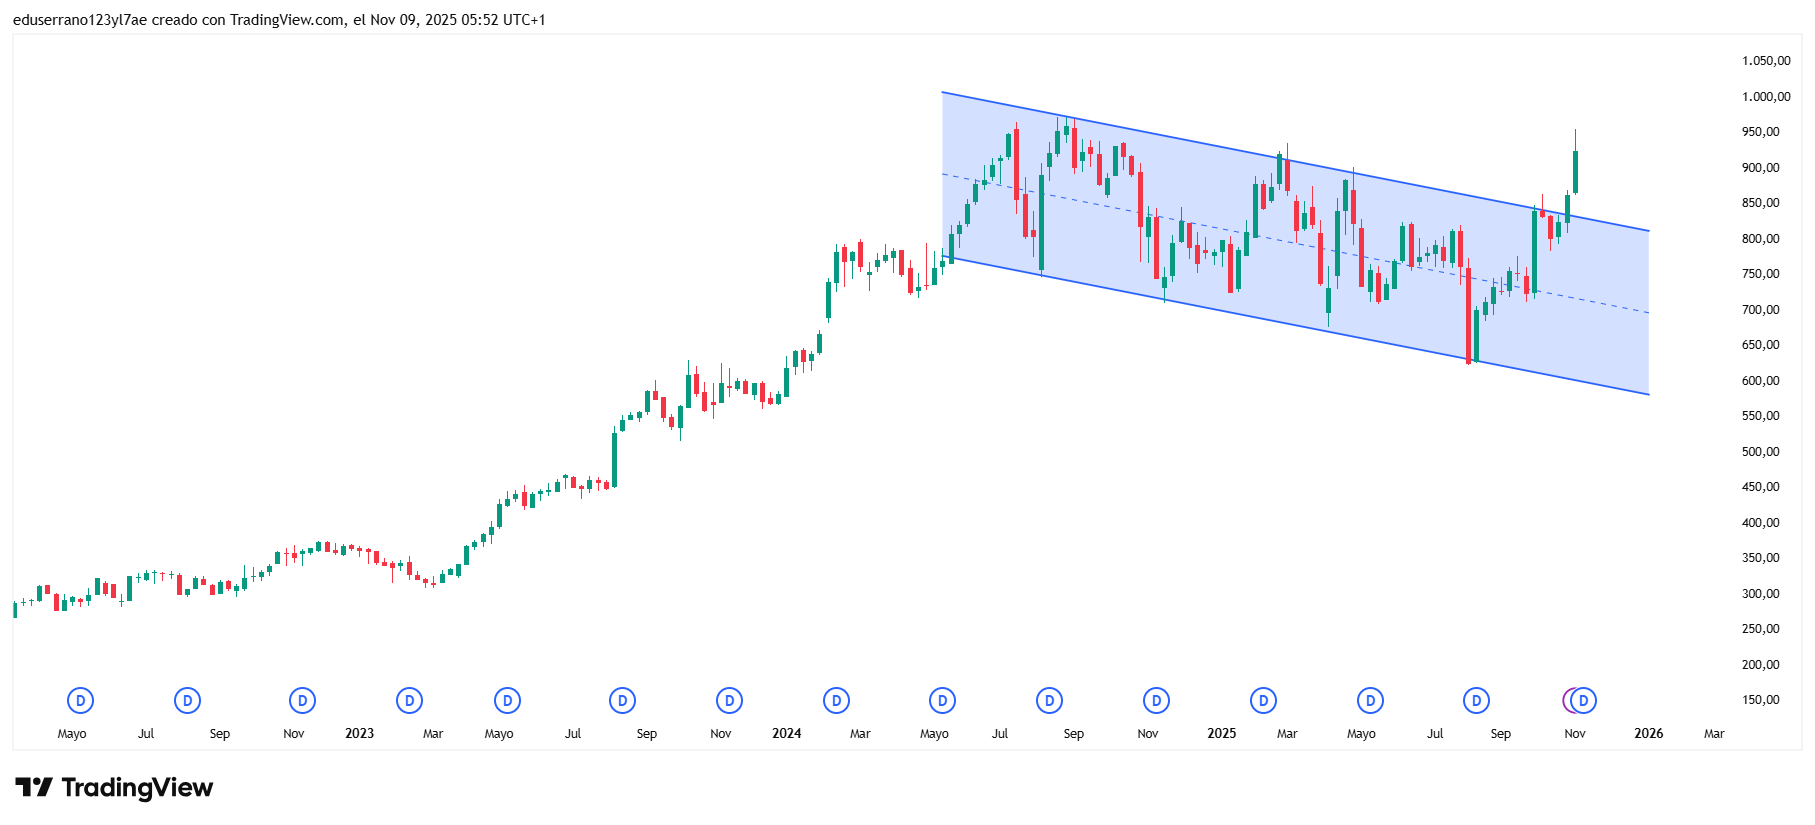
Task: Click the dividend marker above Mayo 2024
Action: (x=942, y=701)
